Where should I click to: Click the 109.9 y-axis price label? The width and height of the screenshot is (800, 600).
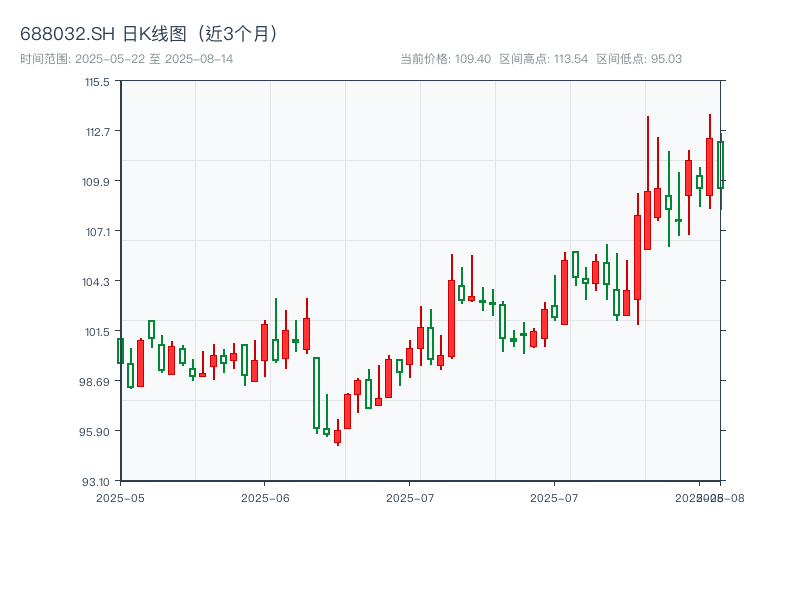[97, 181]
